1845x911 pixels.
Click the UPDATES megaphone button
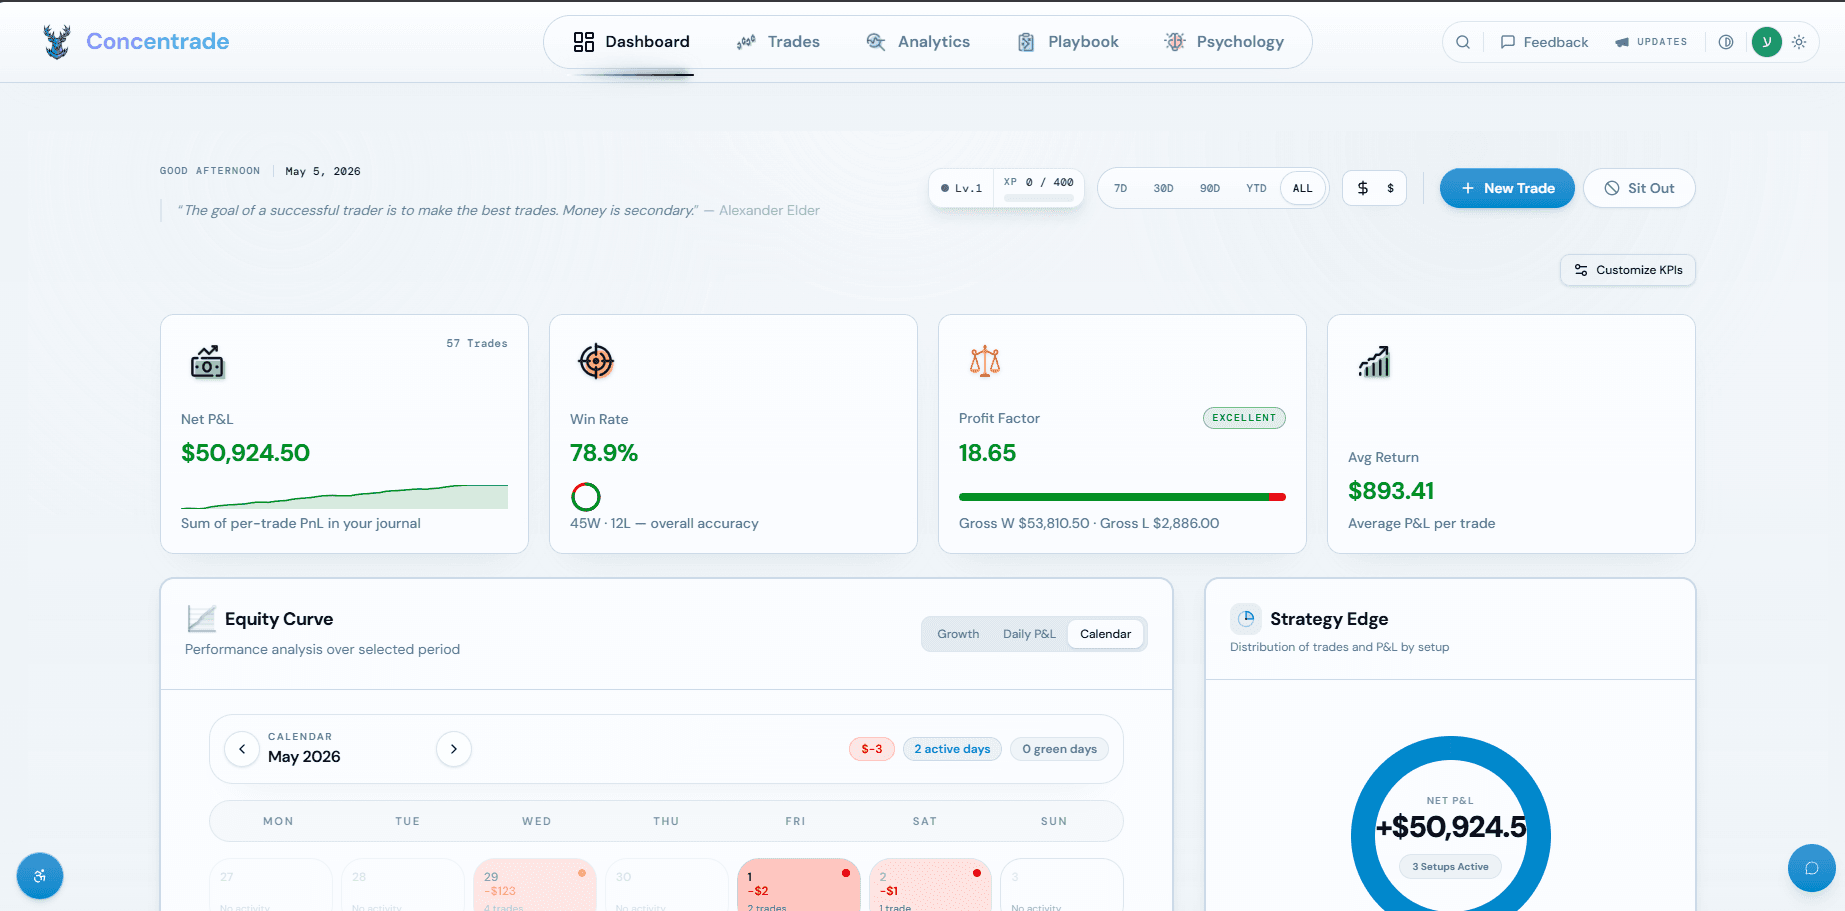1651,42
